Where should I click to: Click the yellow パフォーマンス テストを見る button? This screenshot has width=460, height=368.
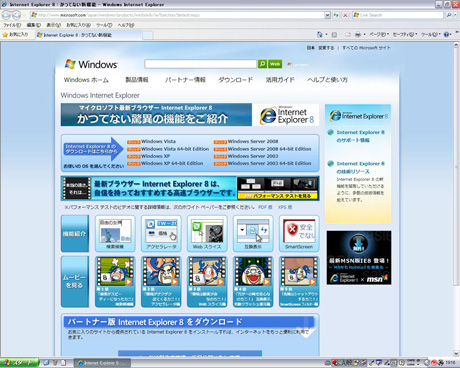point(278,196)
